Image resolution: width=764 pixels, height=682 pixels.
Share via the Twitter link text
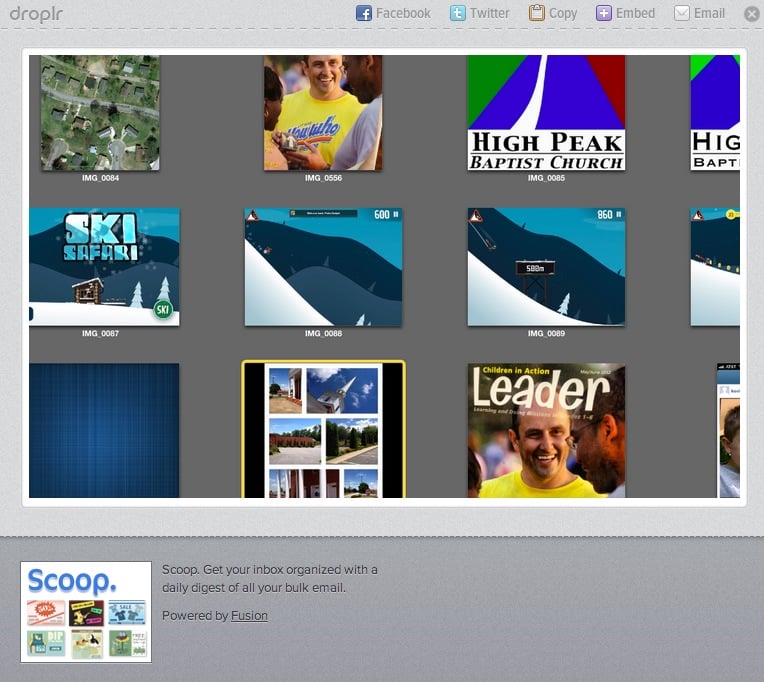(x=490, y=13)
